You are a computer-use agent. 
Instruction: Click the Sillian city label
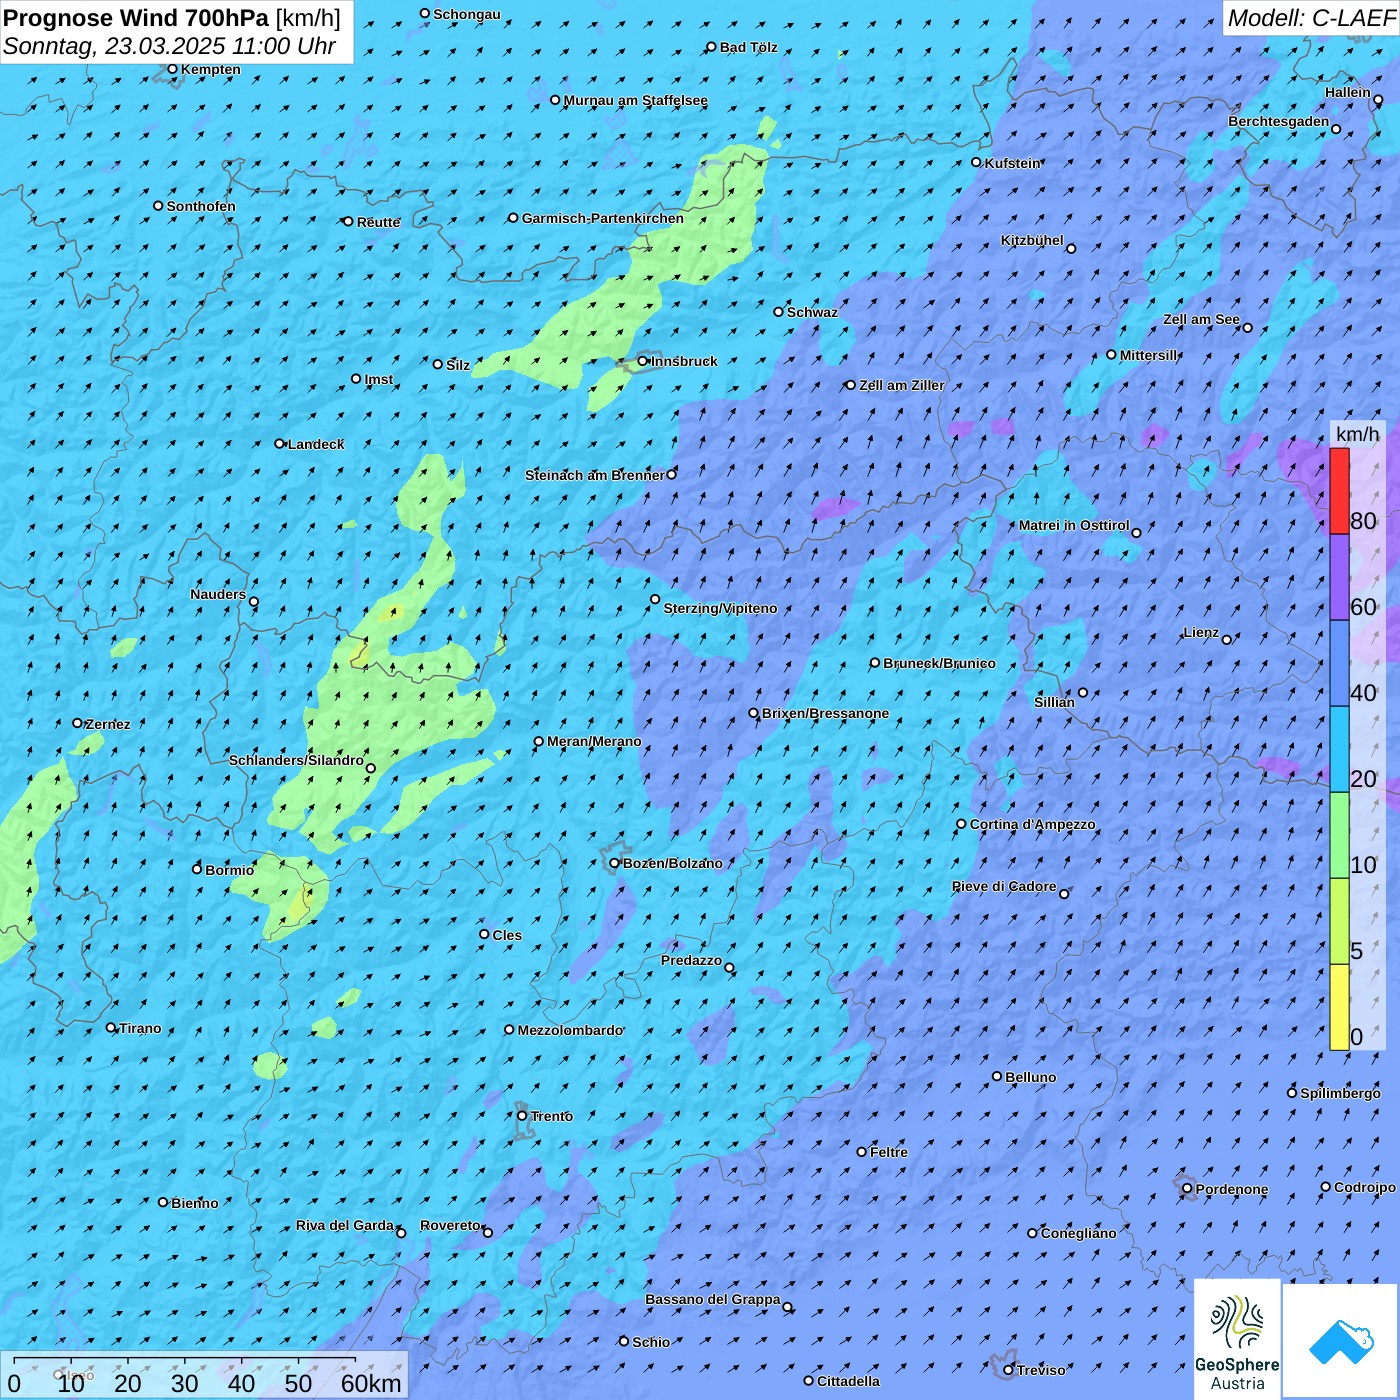coord(1054,702)
